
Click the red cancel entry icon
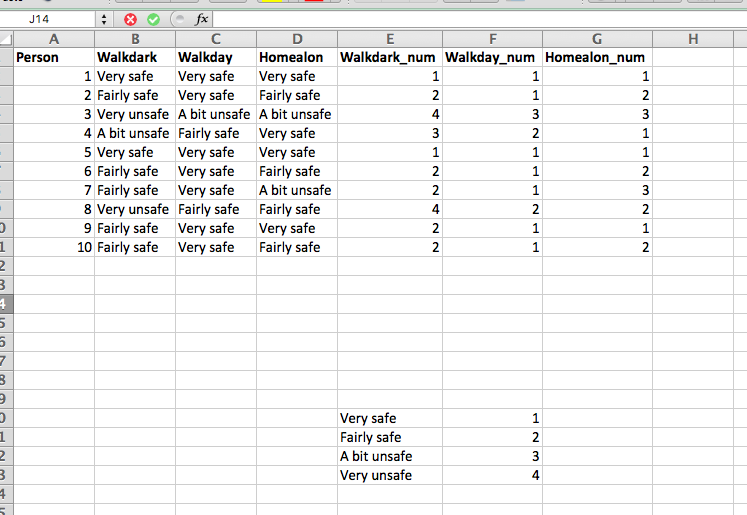pos(131,19)
